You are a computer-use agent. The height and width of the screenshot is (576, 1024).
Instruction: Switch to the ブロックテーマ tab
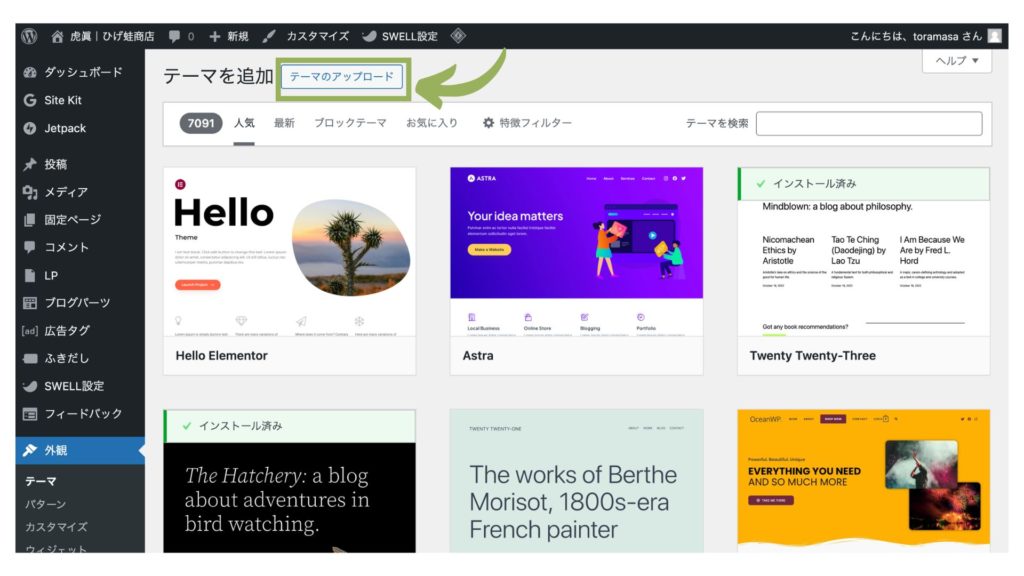(350, 123)
